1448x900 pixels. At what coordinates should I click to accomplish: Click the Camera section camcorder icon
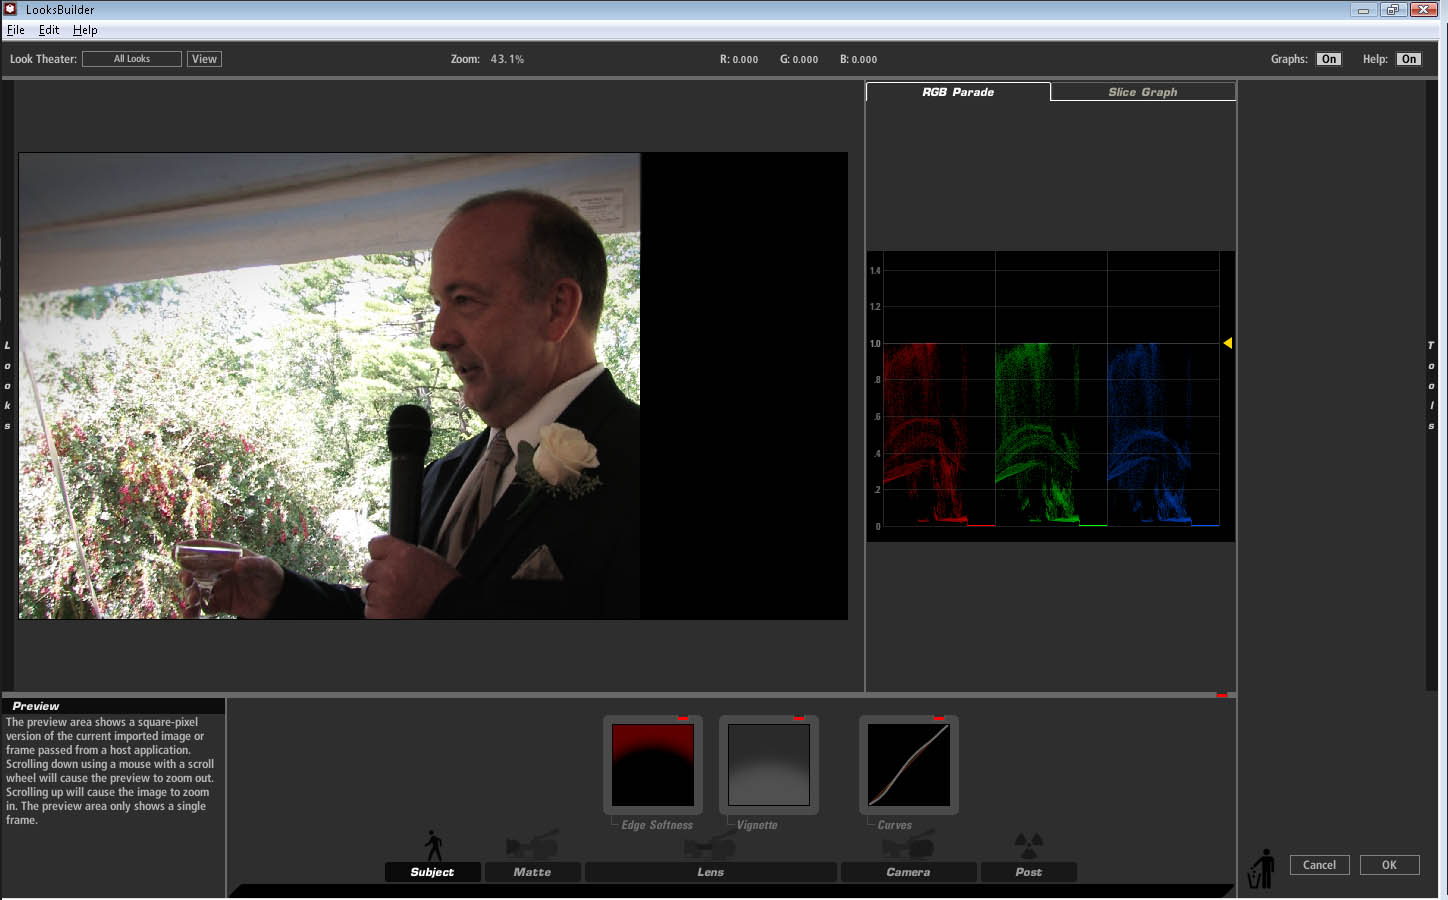(908, 846)
